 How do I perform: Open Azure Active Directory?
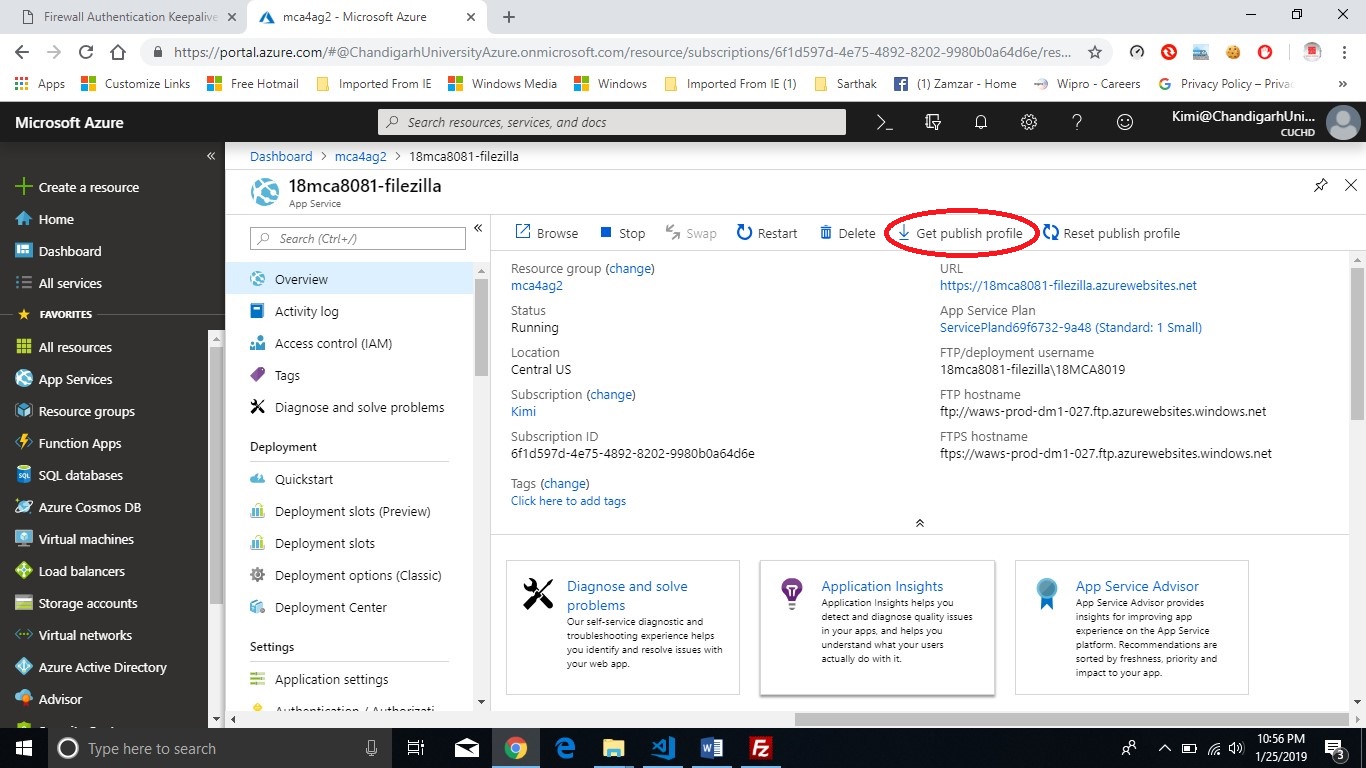click(91, 667)
